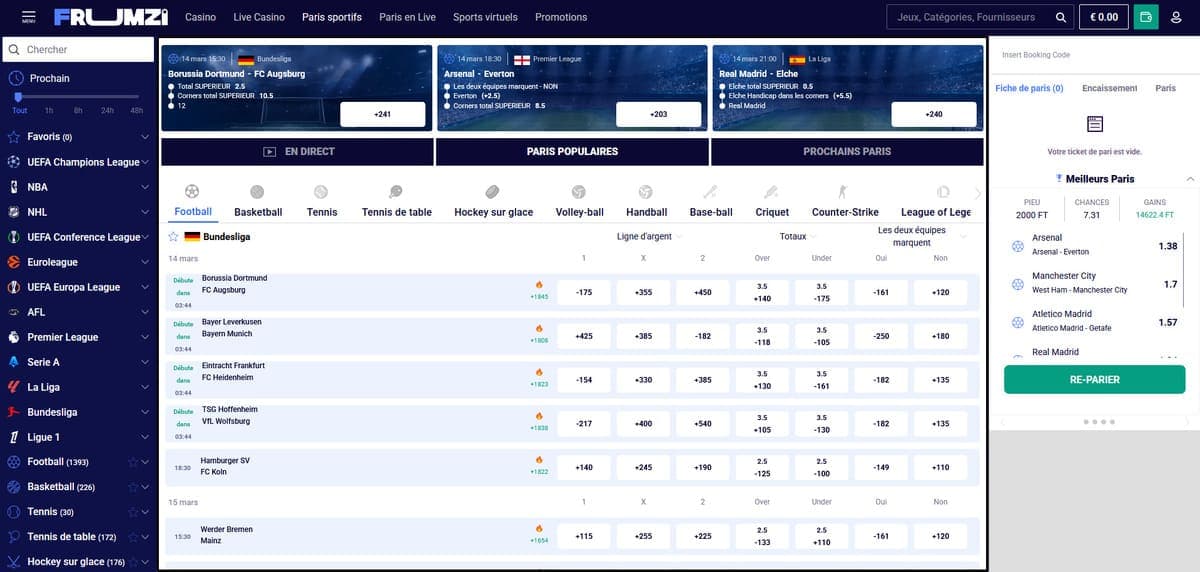The image size is (1200, 572).
Task: Click the first carousel dot under RE-PARIER
Action: click(x=1086, y=422)
